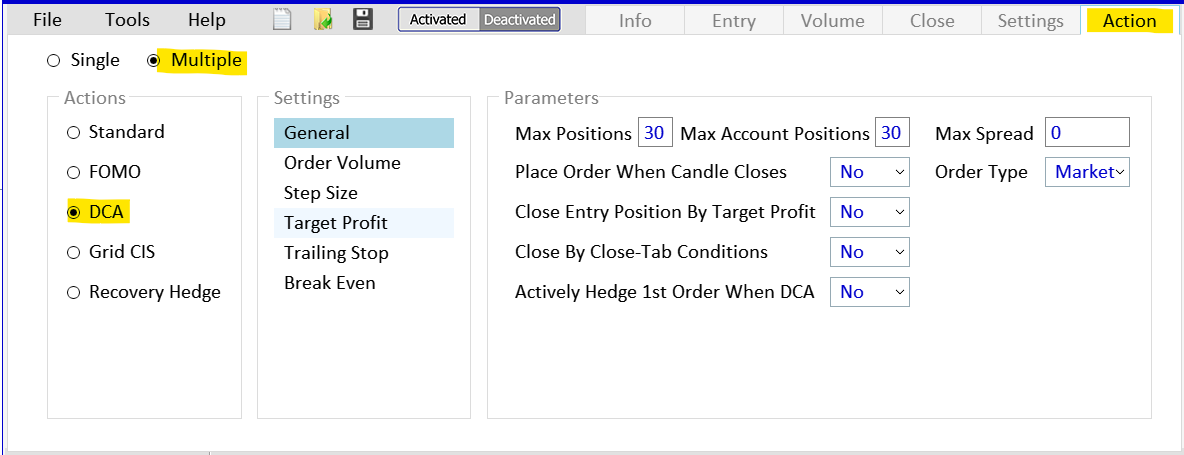Open the Trailing Stop settings
Image resolution: width=1184 pixels, height=455 pixels.
(336, 253)
